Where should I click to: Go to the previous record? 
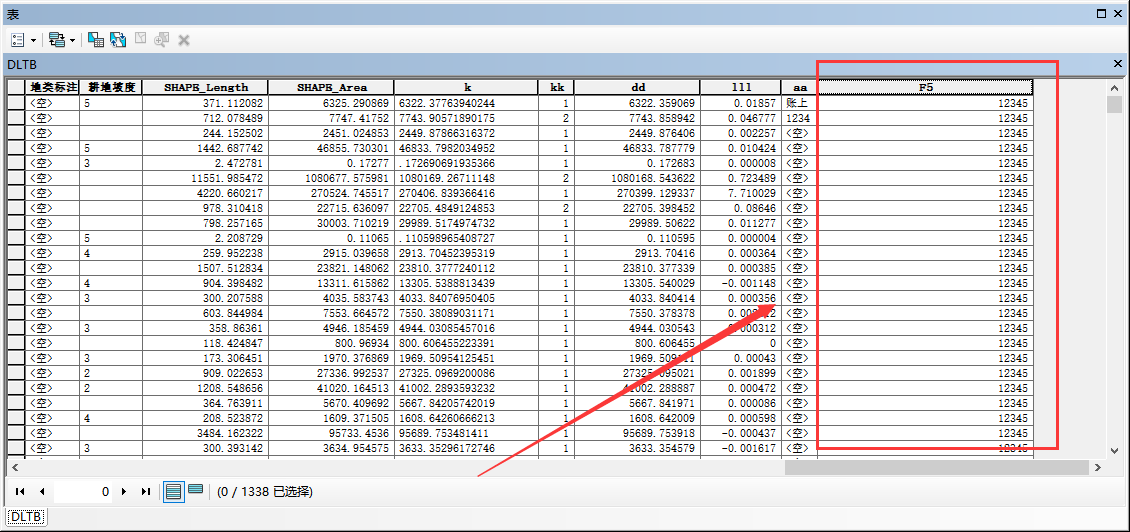(x=42, y=492)
